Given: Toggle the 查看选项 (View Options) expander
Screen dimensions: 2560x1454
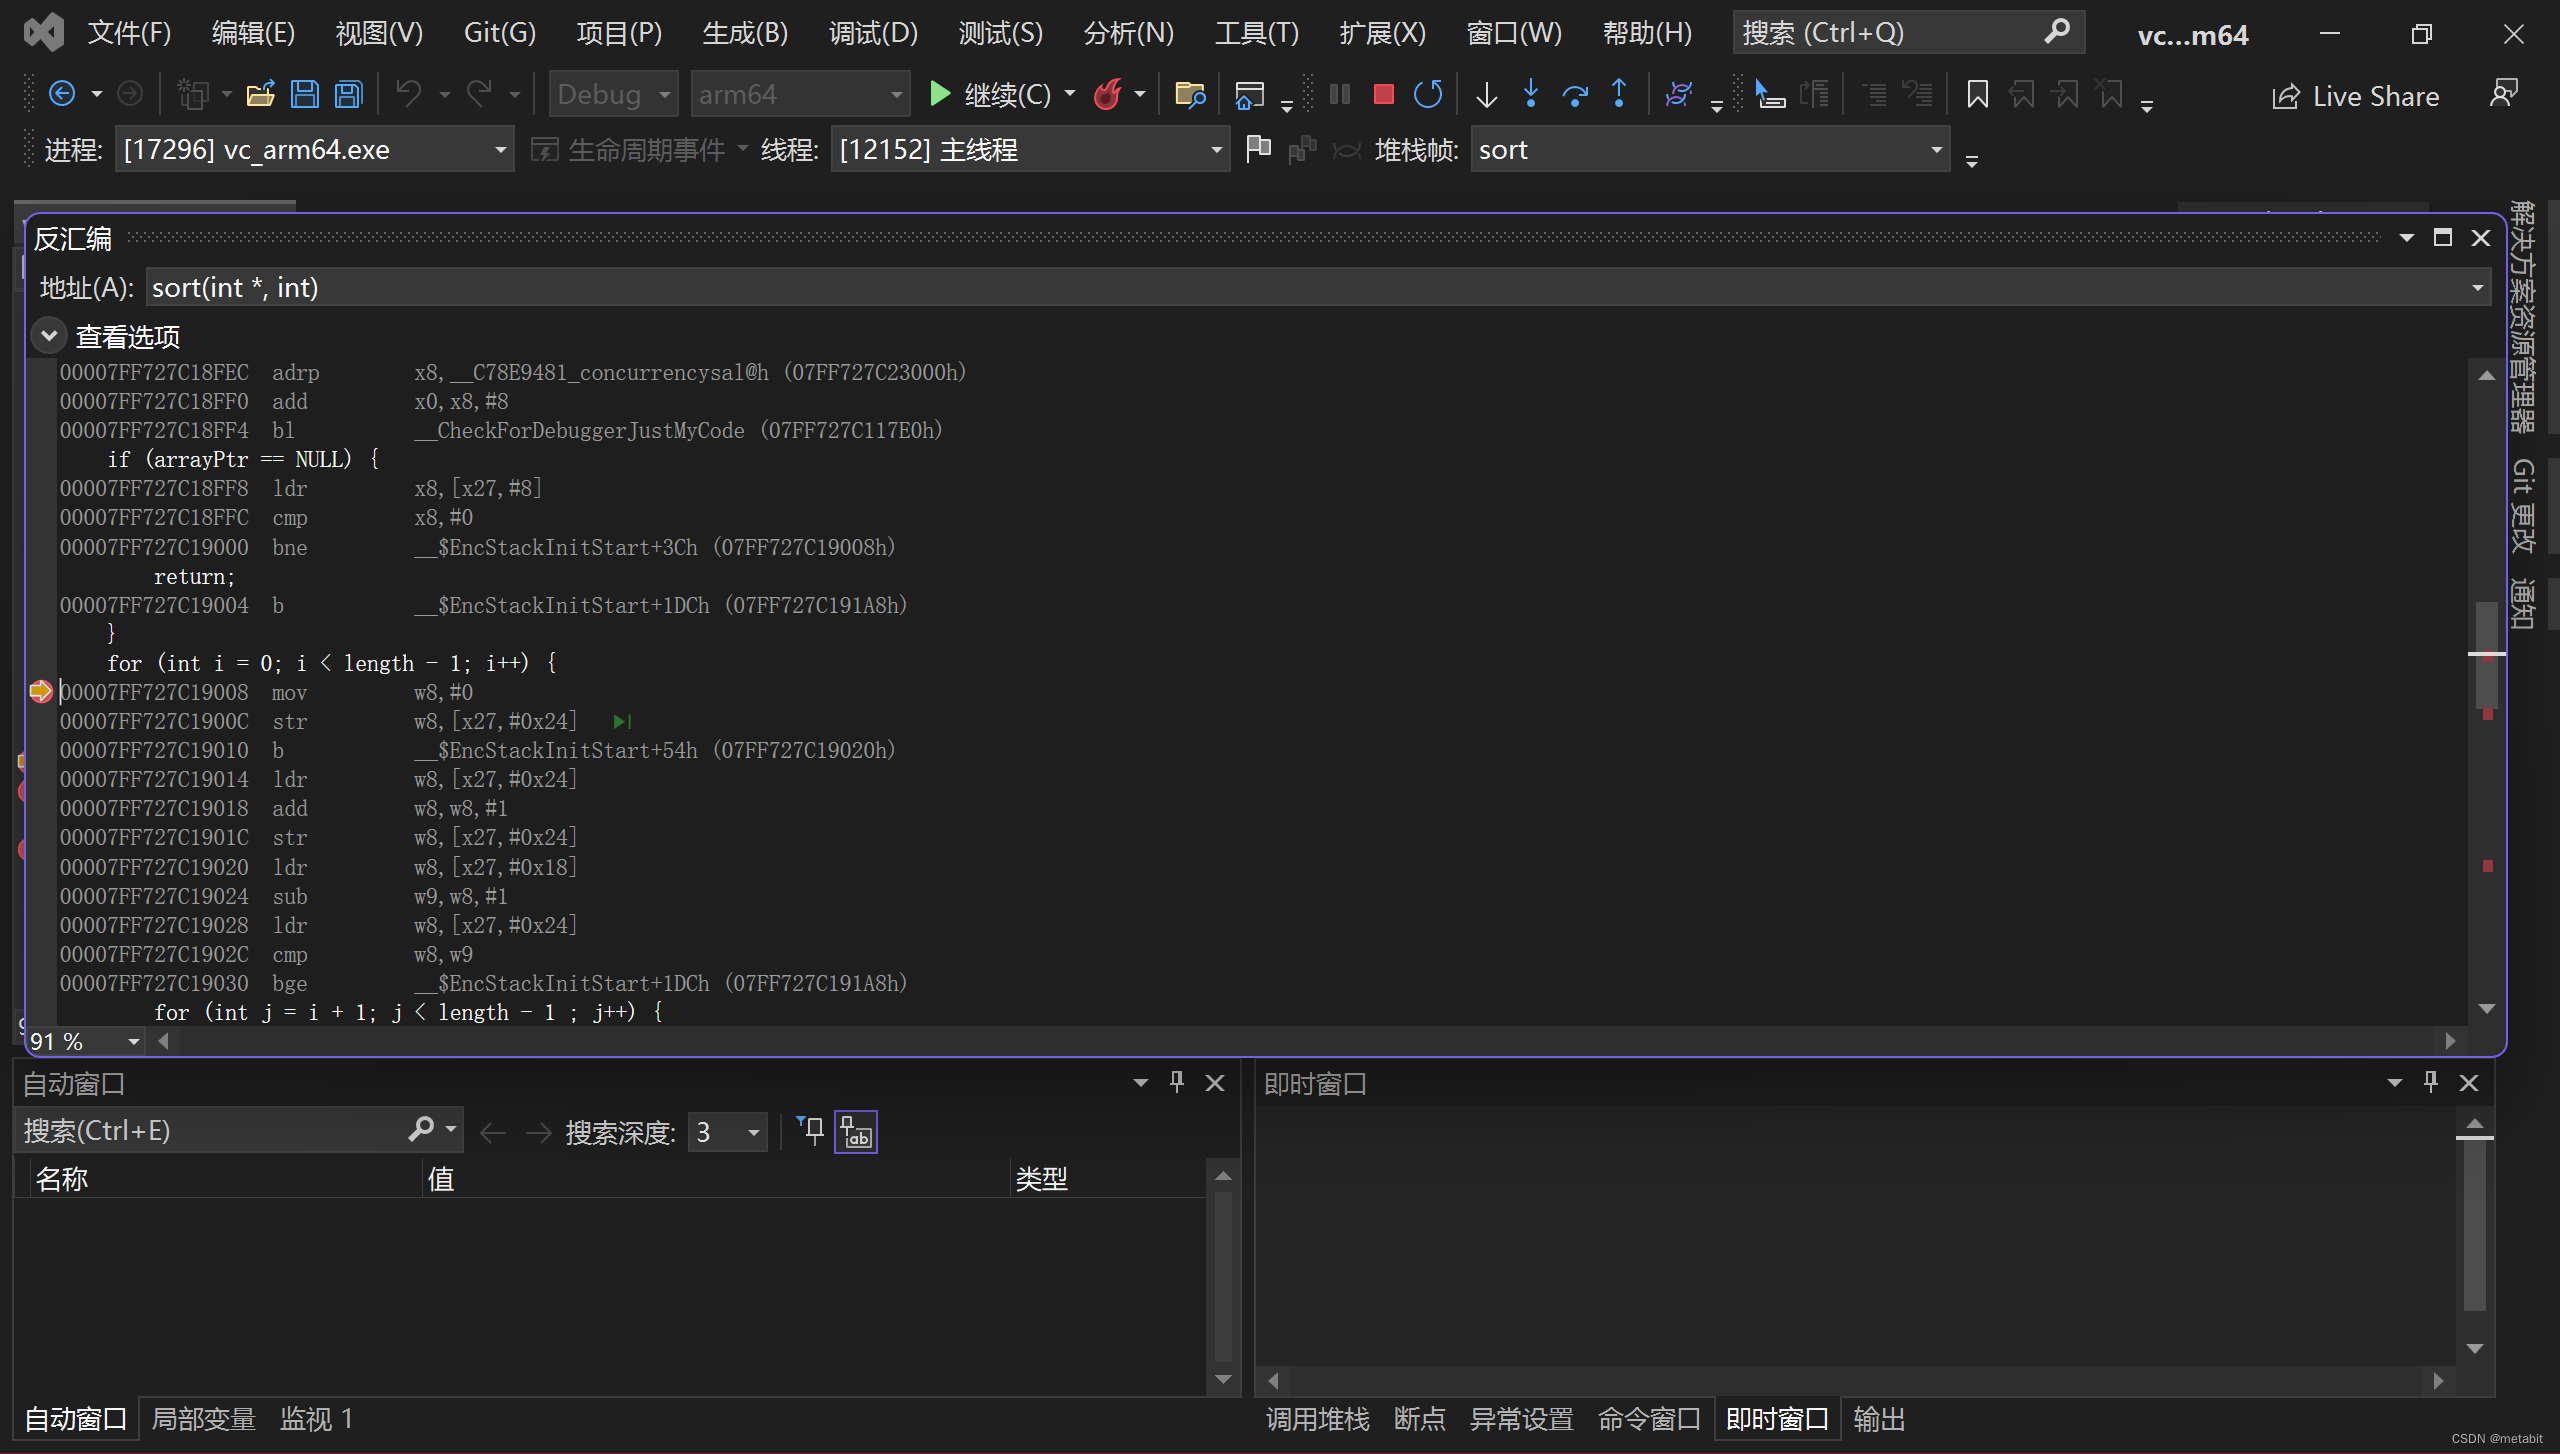Looking at the screenshot, I should tap(47, 334).
